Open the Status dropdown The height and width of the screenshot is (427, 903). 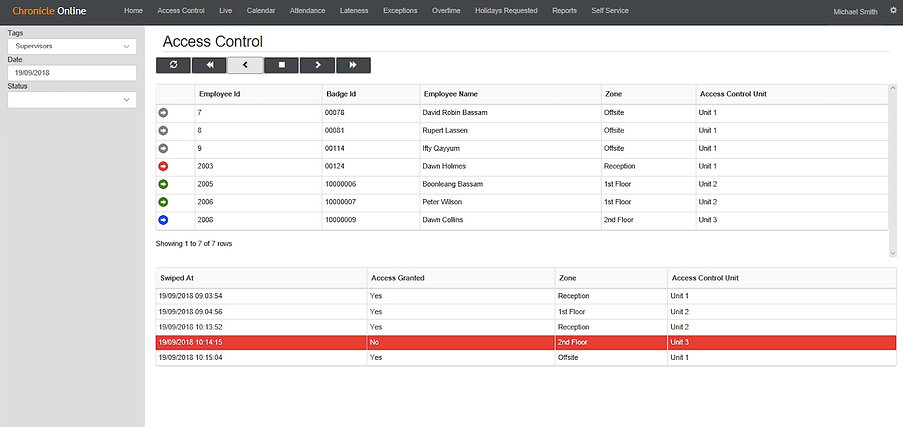[72, 100]
